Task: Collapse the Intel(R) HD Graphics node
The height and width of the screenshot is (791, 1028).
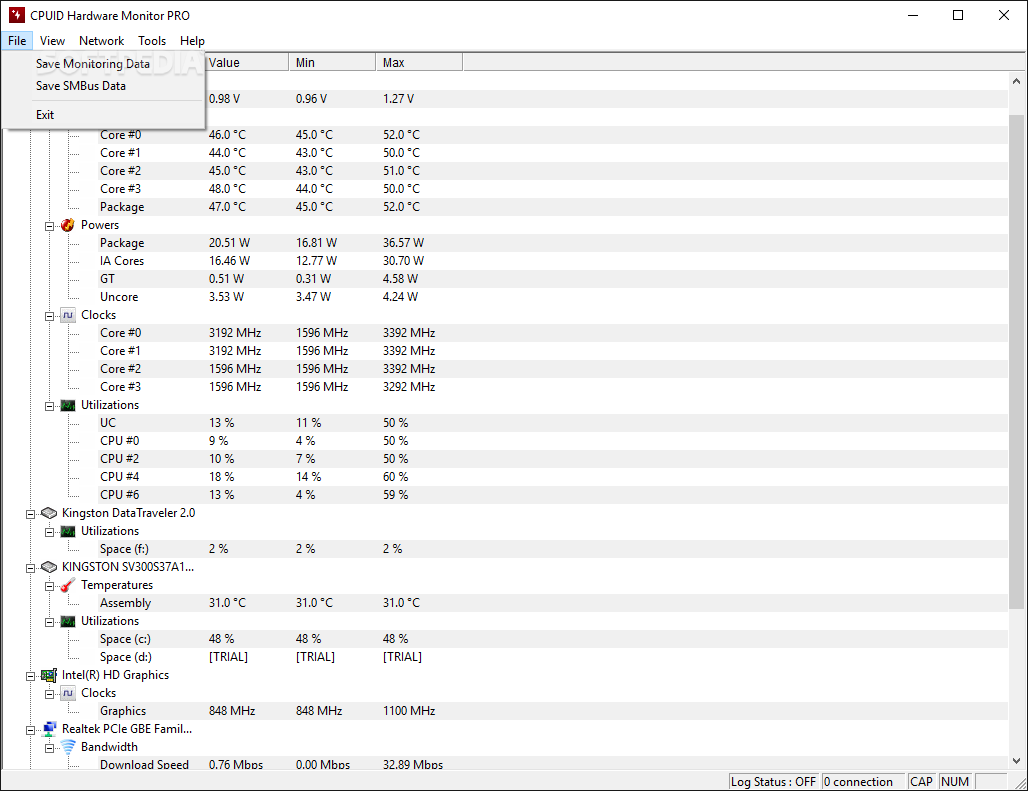Action: point(30,676)
